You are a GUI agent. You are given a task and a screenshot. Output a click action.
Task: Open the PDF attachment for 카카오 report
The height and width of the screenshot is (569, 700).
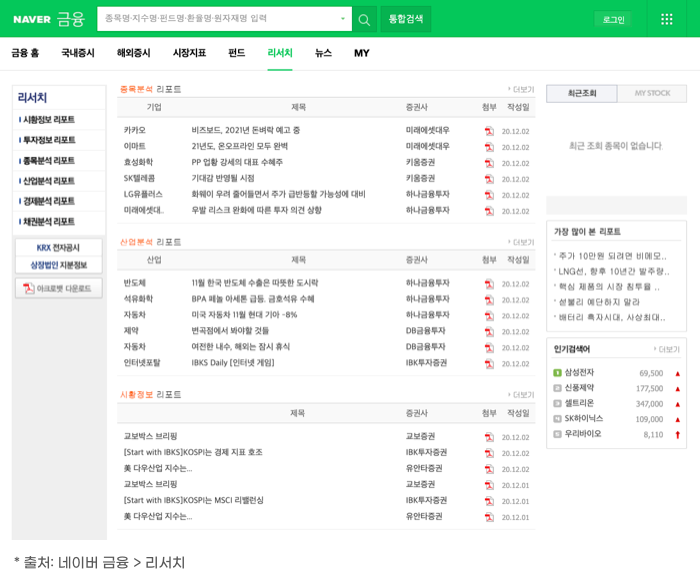click(489, 130)
